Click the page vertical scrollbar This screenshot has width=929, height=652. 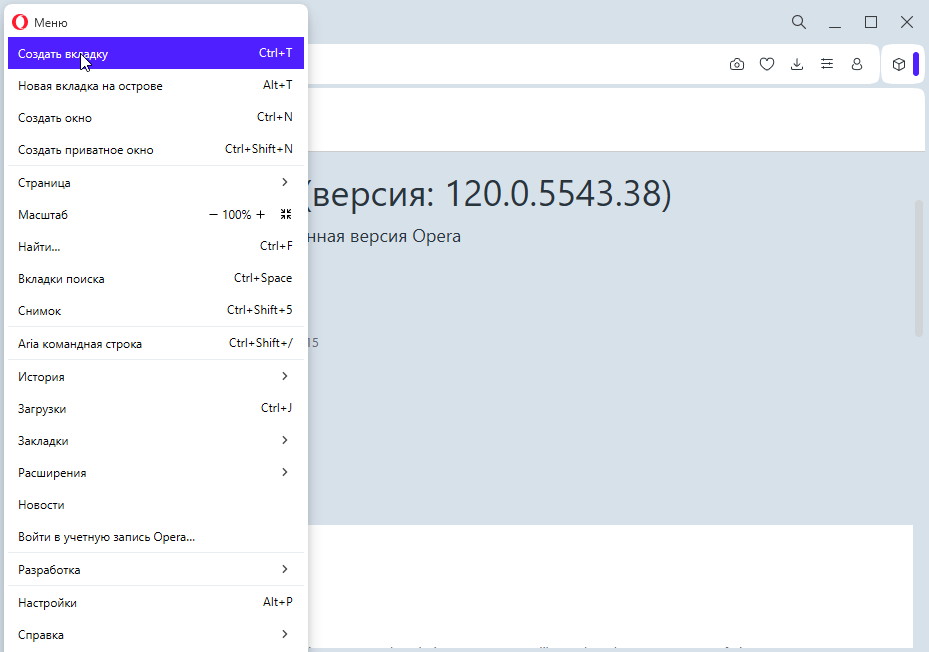[919, 269]
